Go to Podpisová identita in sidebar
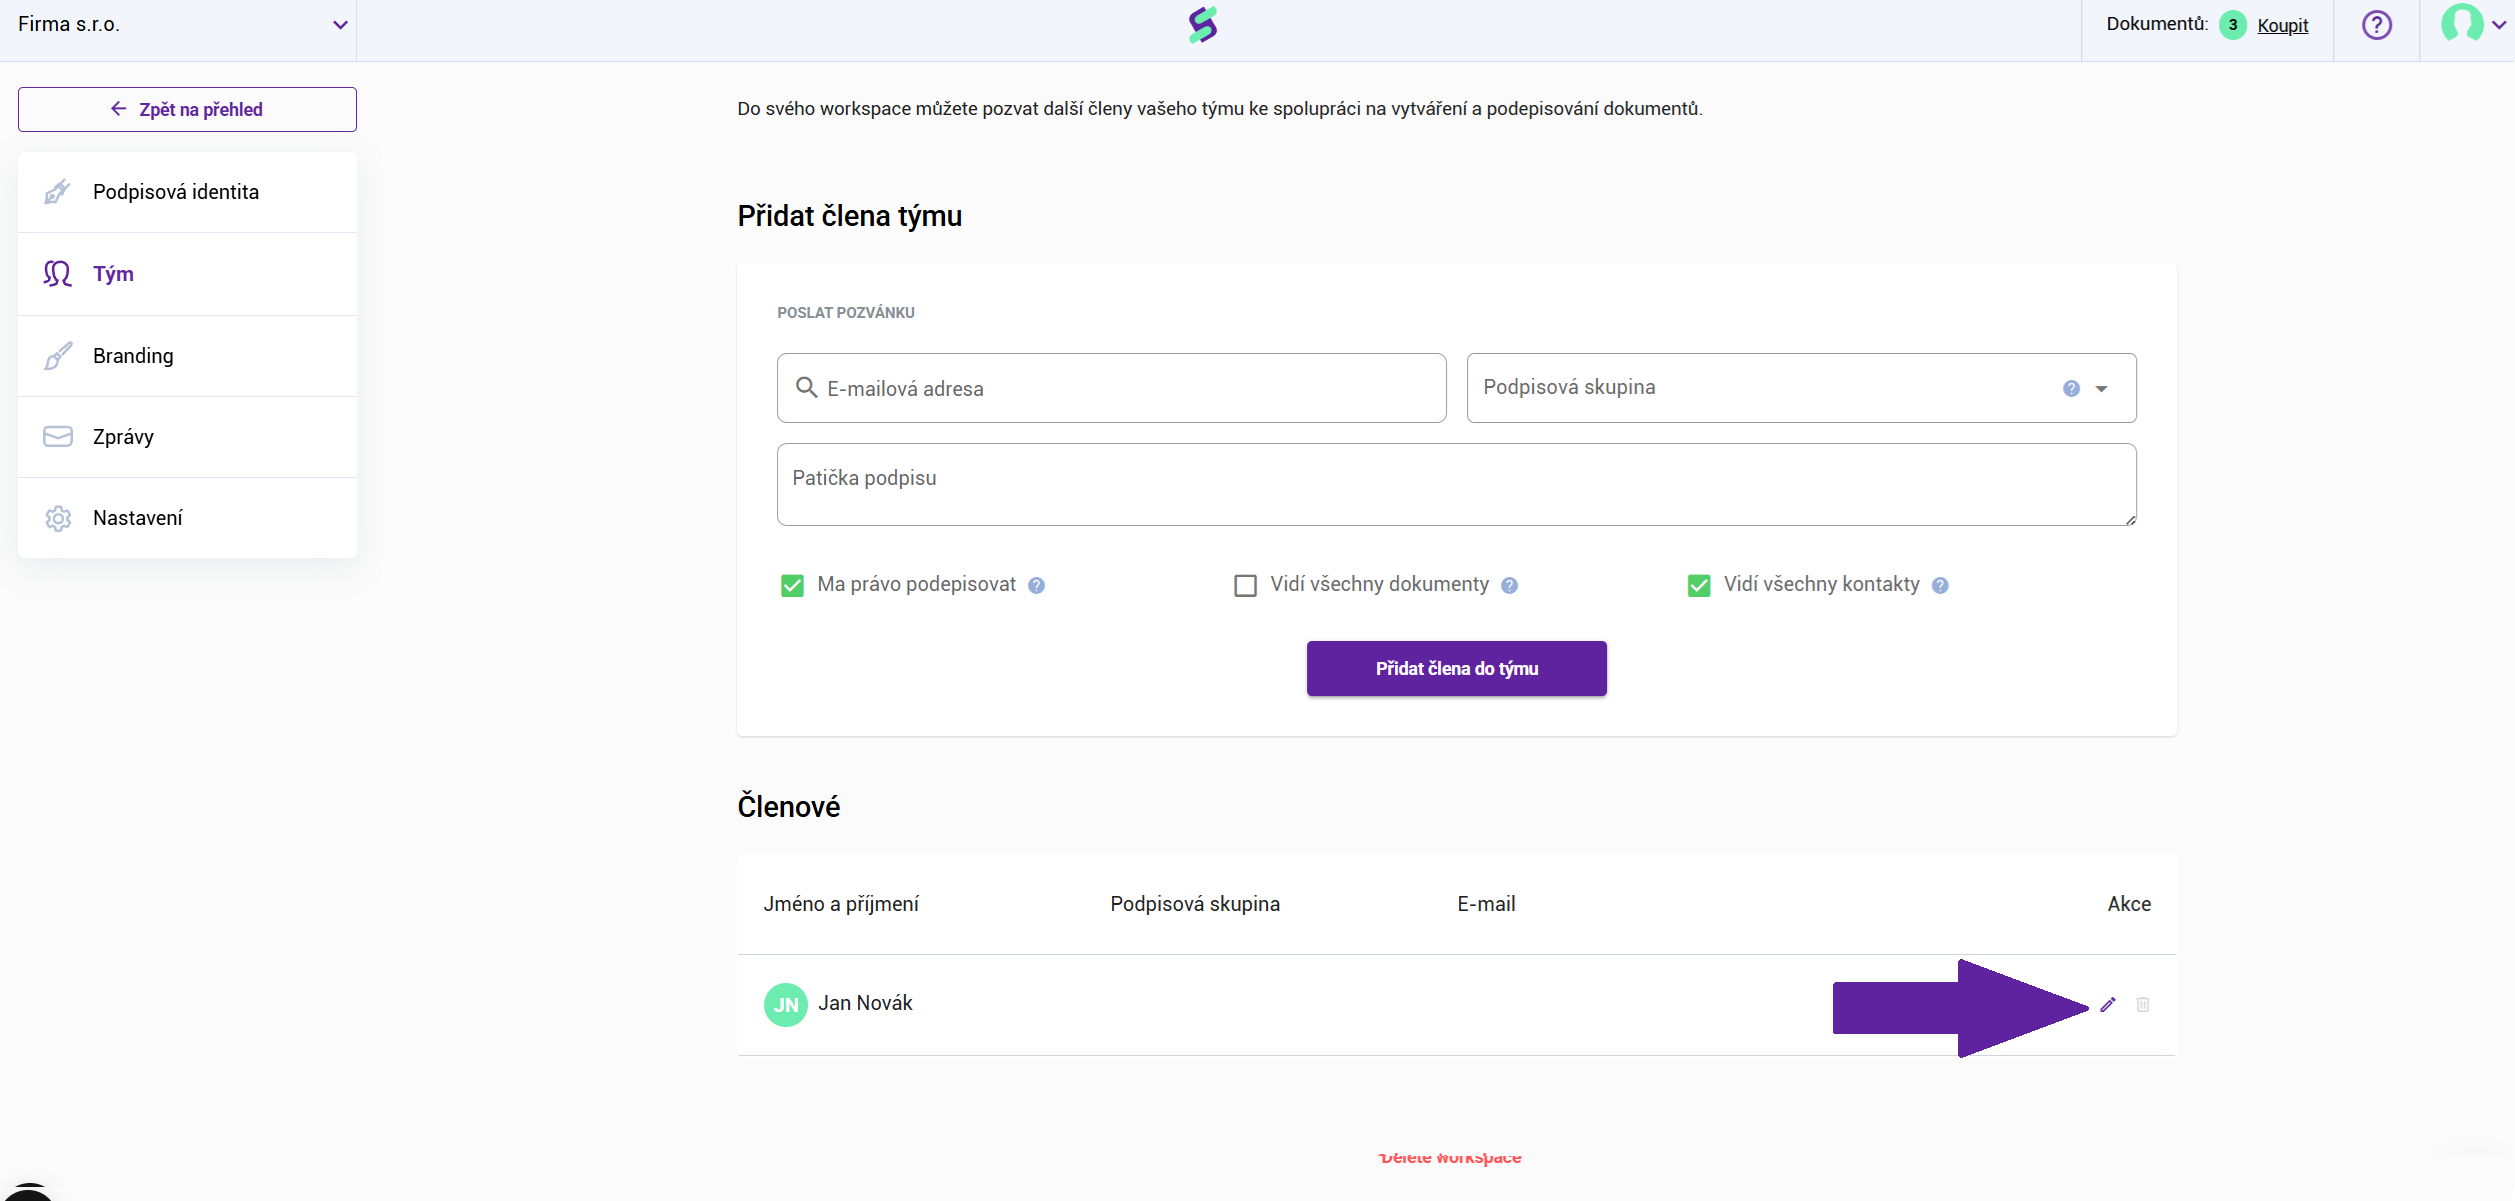2515x1201 pixels. click(176, 192)
